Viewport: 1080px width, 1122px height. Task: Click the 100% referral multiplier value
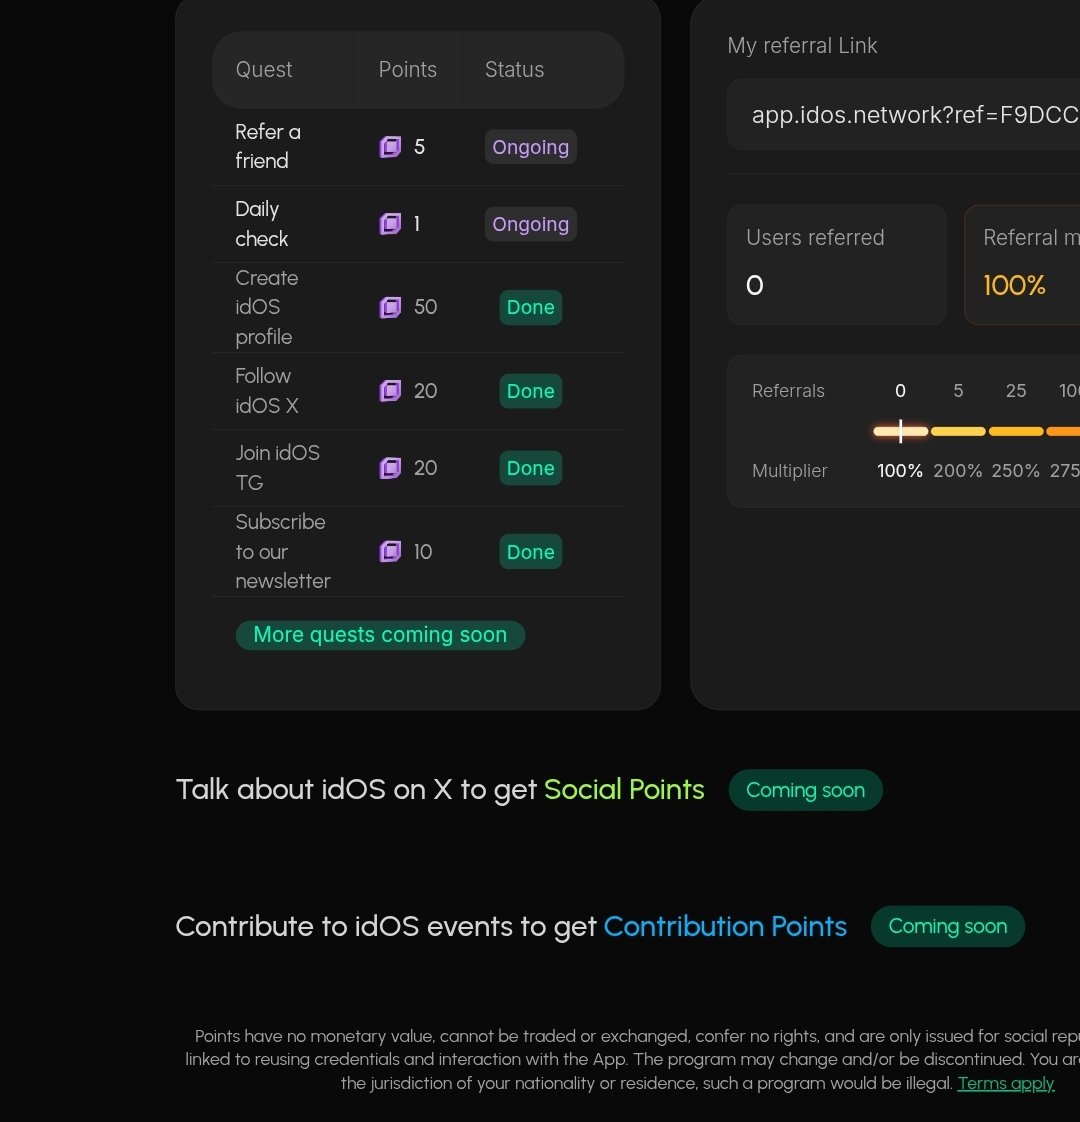point(1014,286)
